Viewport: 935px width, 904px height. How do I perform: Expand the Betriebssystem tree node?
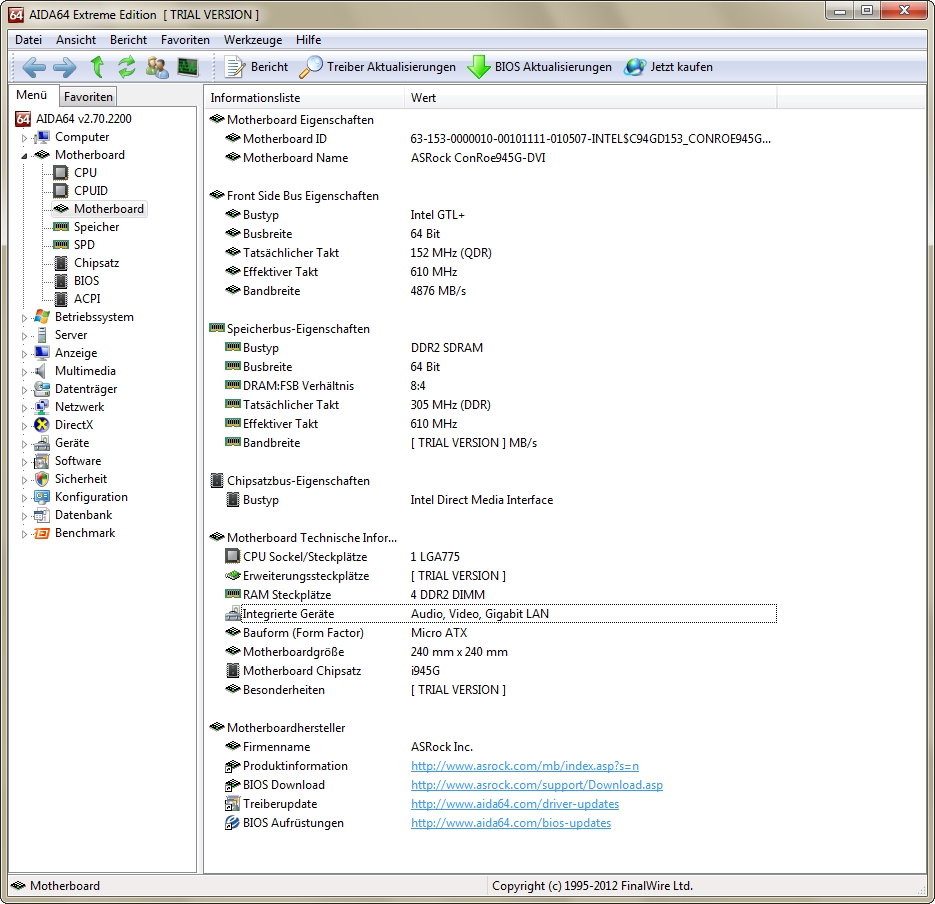[25, 318]
